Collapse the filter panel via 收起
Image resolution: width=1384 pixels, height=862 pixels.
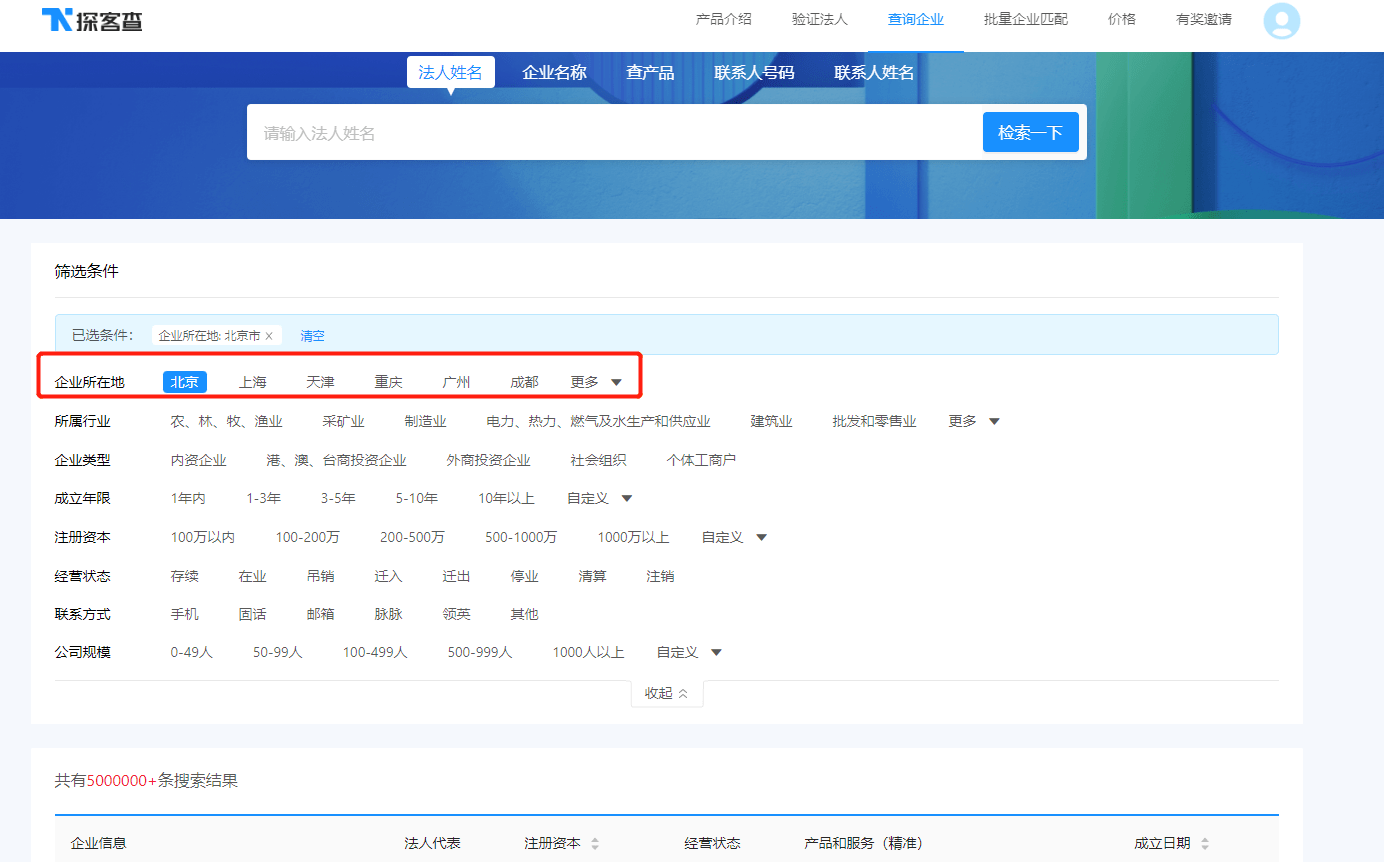pyautogui.click(x=666, y=692)
